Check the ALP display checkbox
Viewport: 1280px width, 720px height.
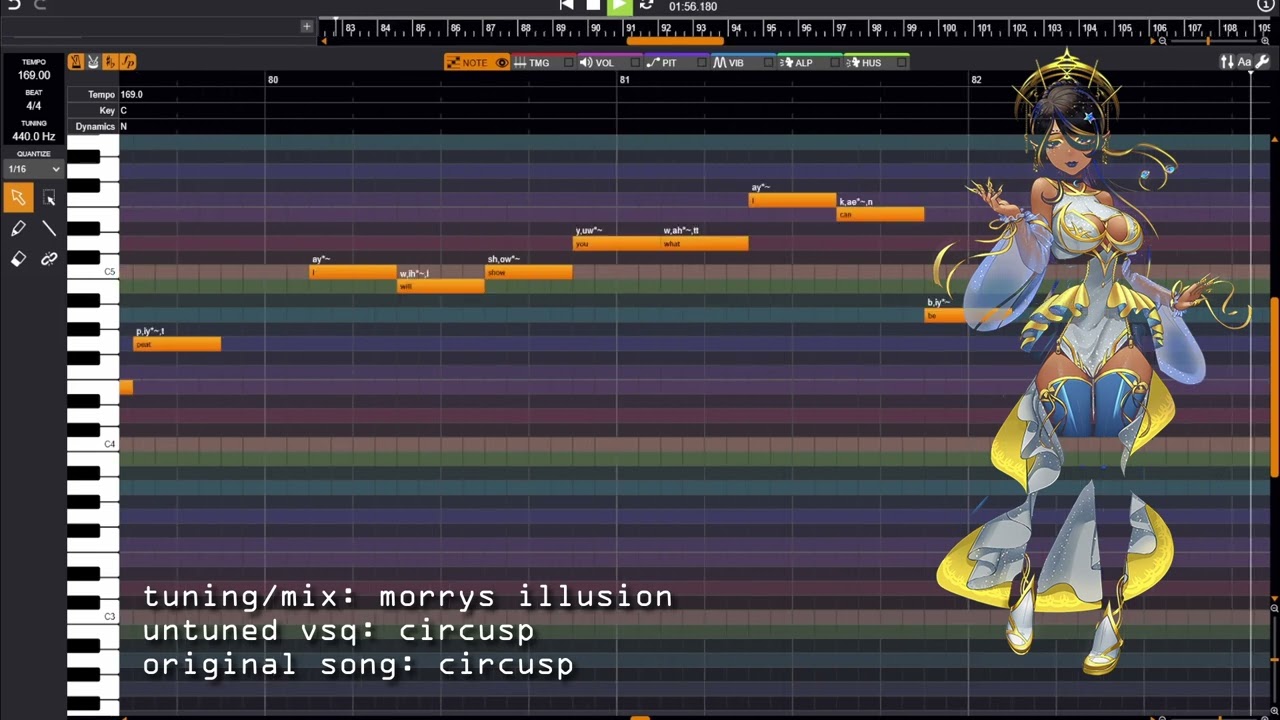tap(835, 62)
